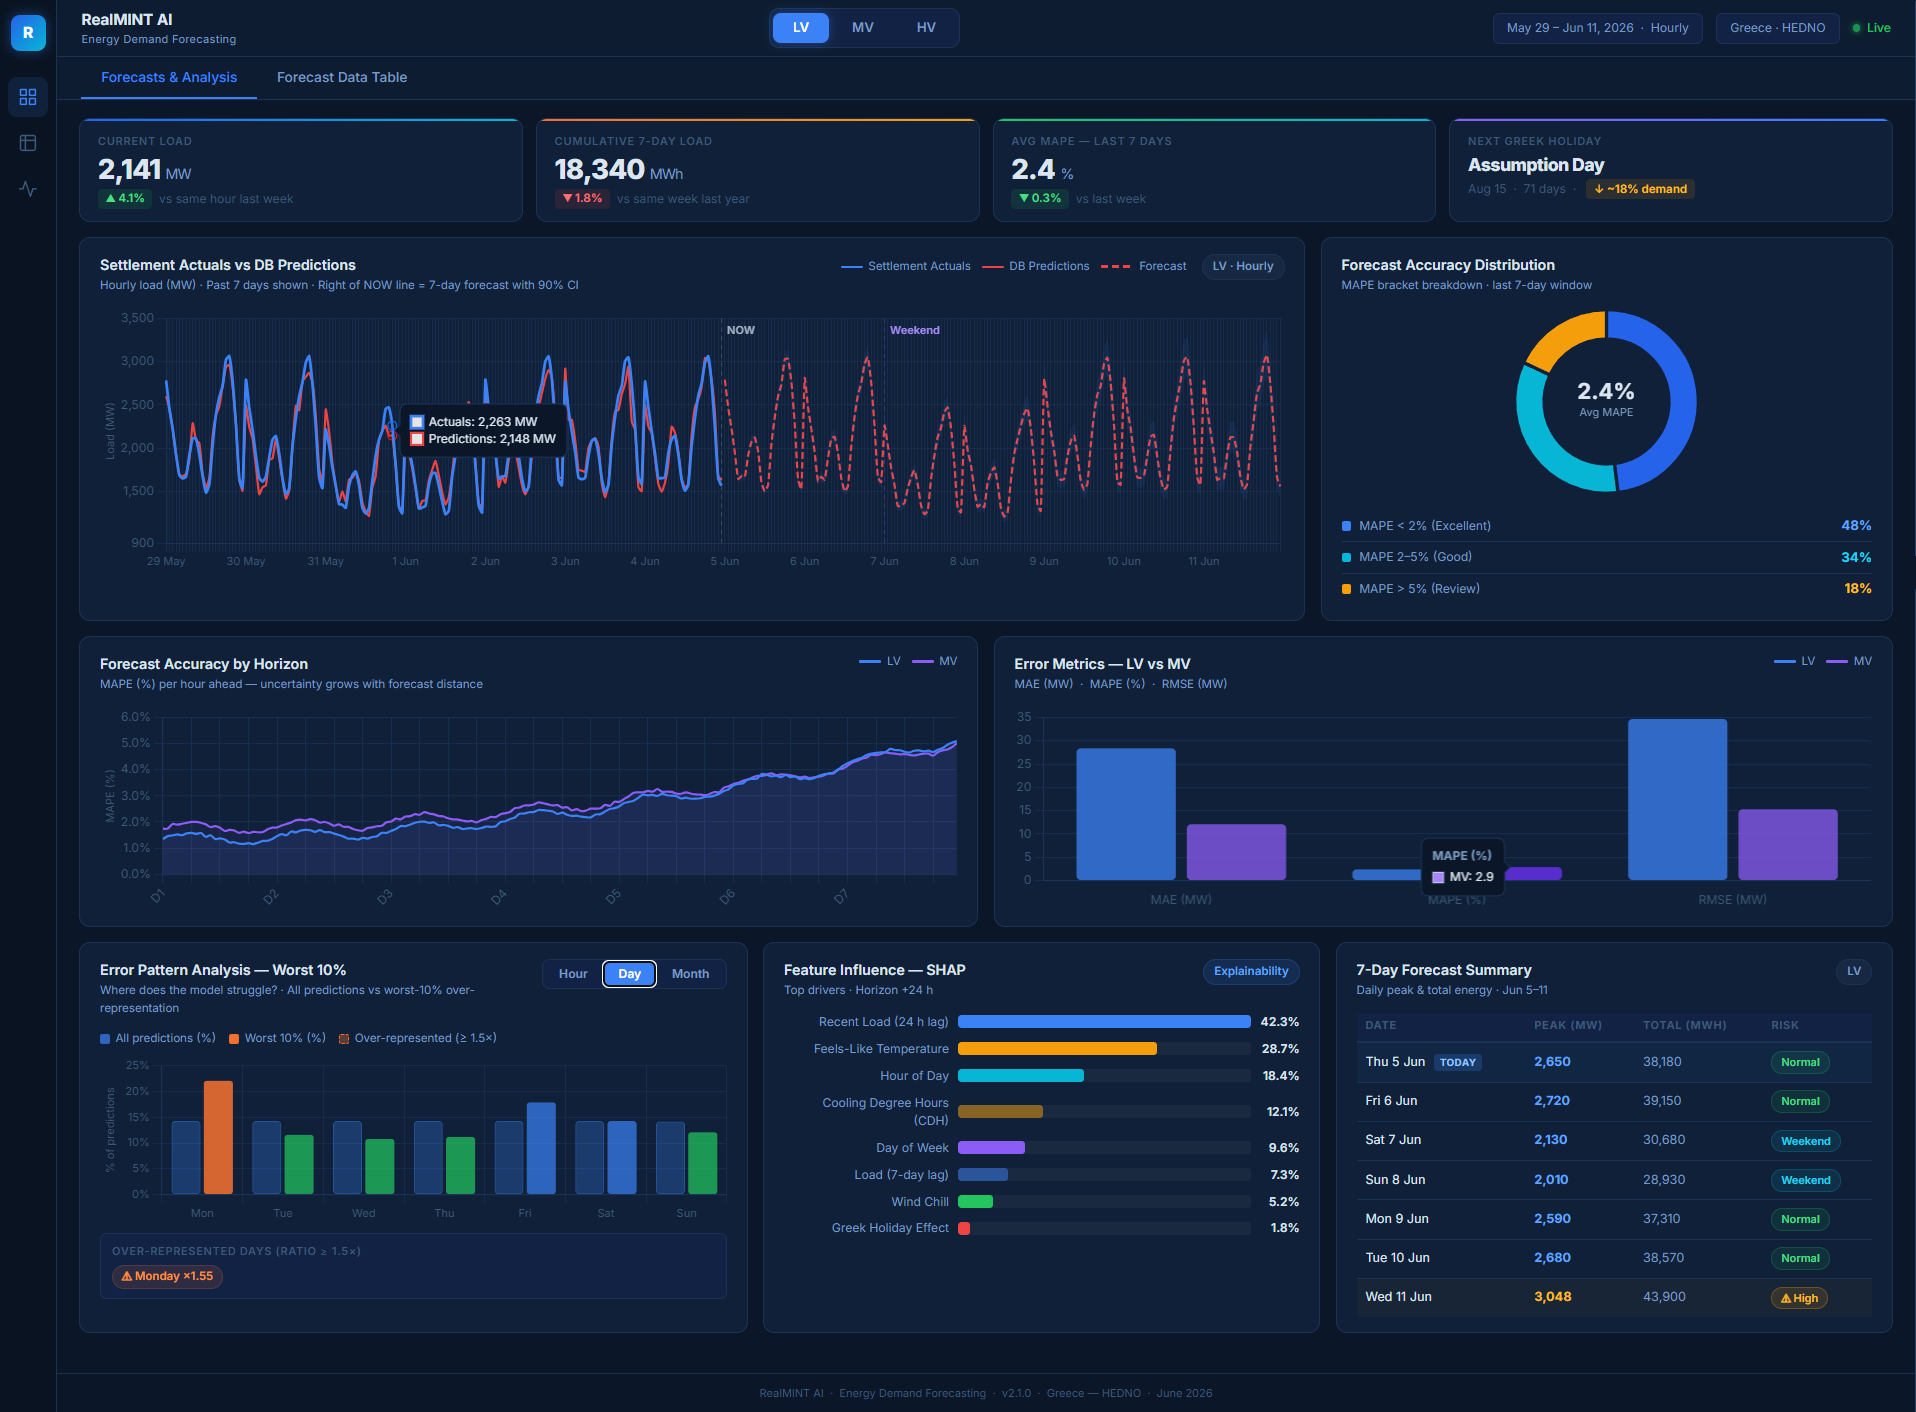Open the Greece HEDNO region selector
Image resolution: width=1916 pixels, height=1412 pixels.
click(x=1777, y=28)
